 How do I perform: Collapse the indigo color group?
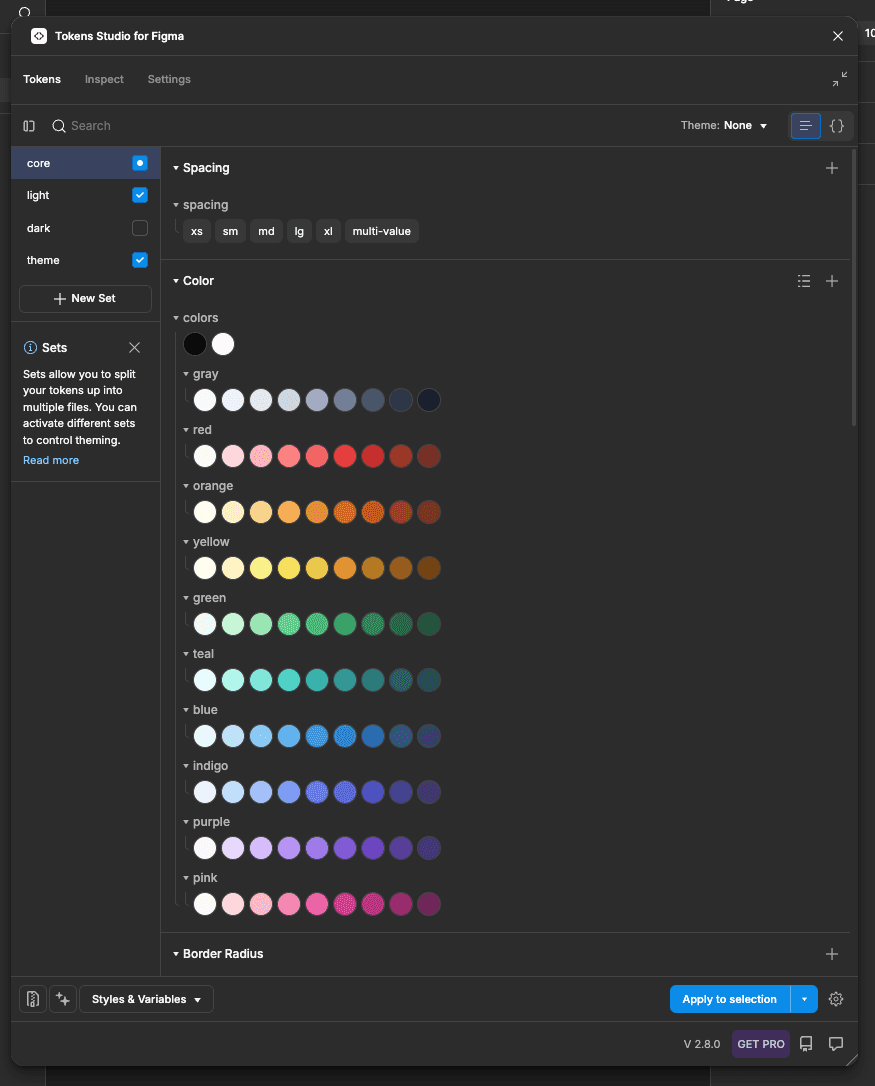pos(186,766)
